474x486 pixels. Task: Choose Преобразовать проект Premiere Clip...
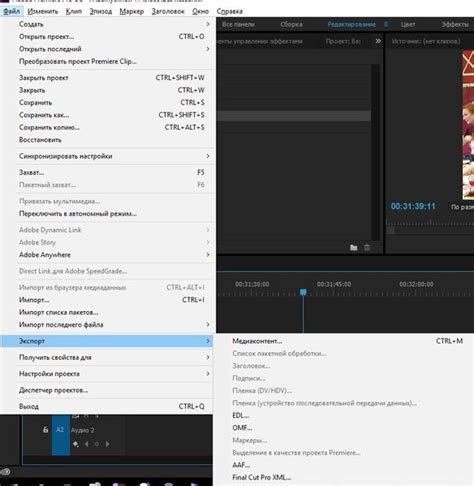107,61
